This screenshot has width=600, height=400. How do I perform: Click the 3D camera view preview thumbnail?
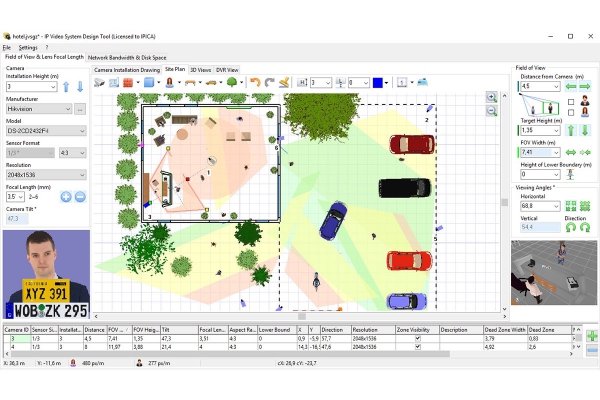554,272
